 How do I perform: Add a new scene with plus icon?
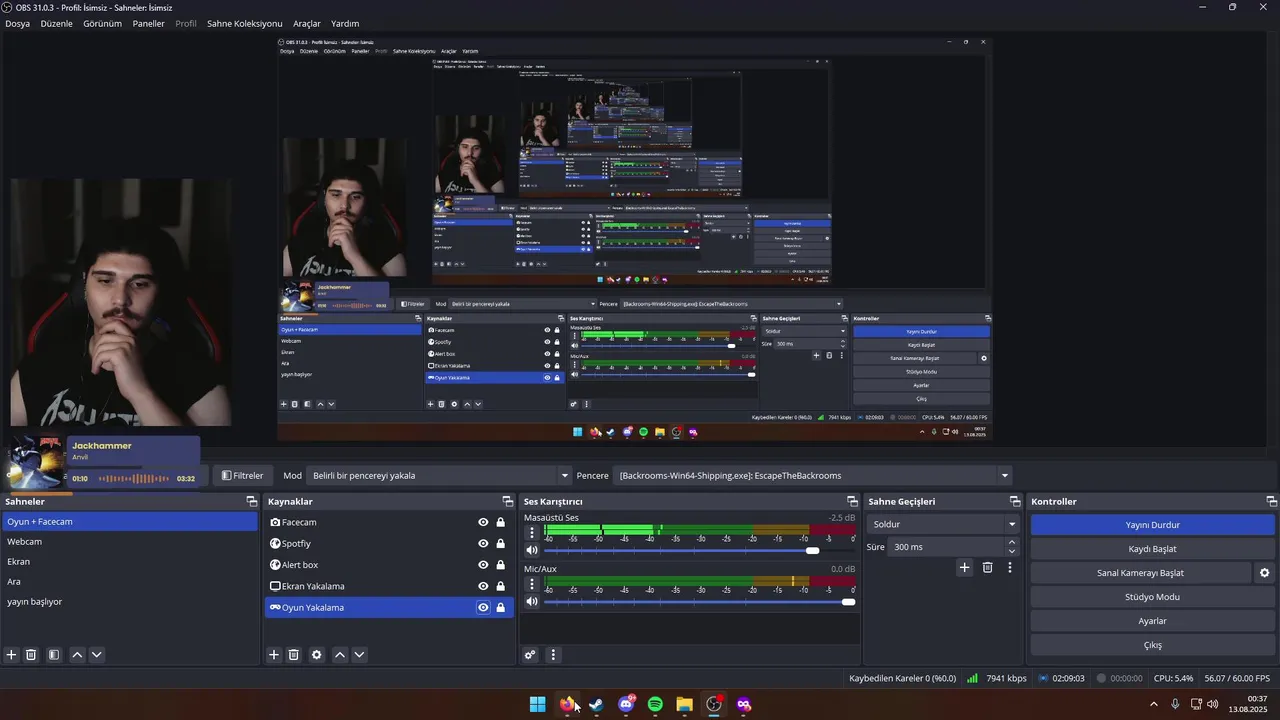coord(11,655)
